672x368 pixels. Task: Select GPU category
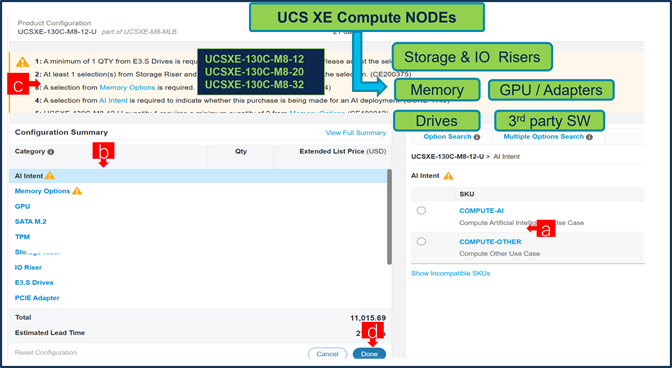[22, 206]
